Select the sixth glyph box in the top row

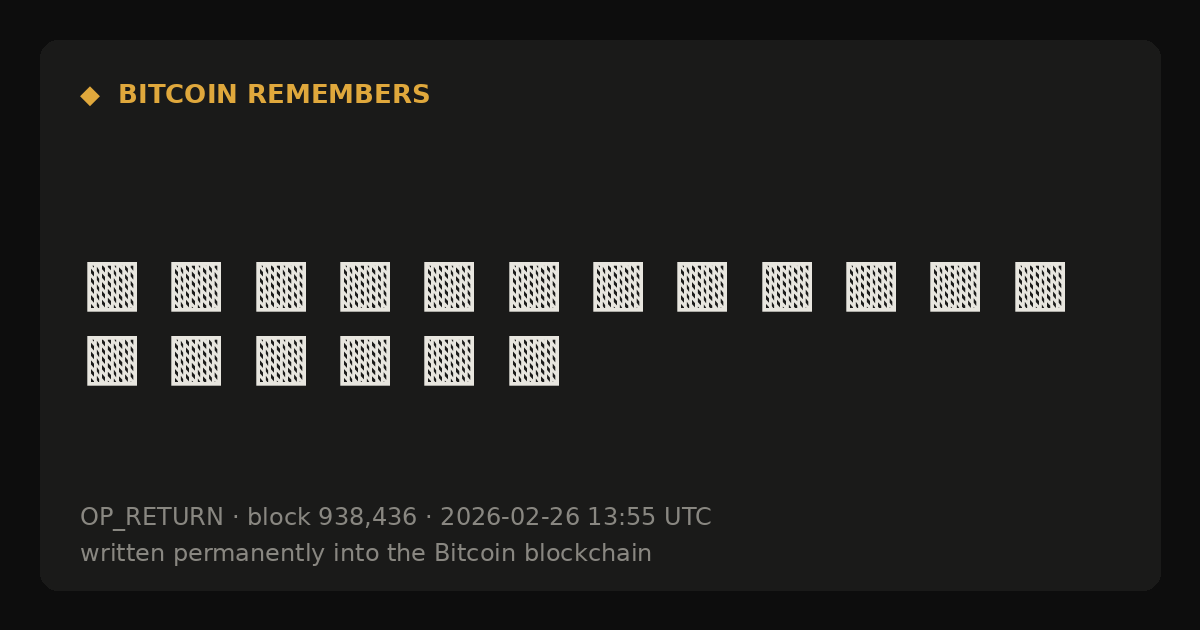pos(534,287)
